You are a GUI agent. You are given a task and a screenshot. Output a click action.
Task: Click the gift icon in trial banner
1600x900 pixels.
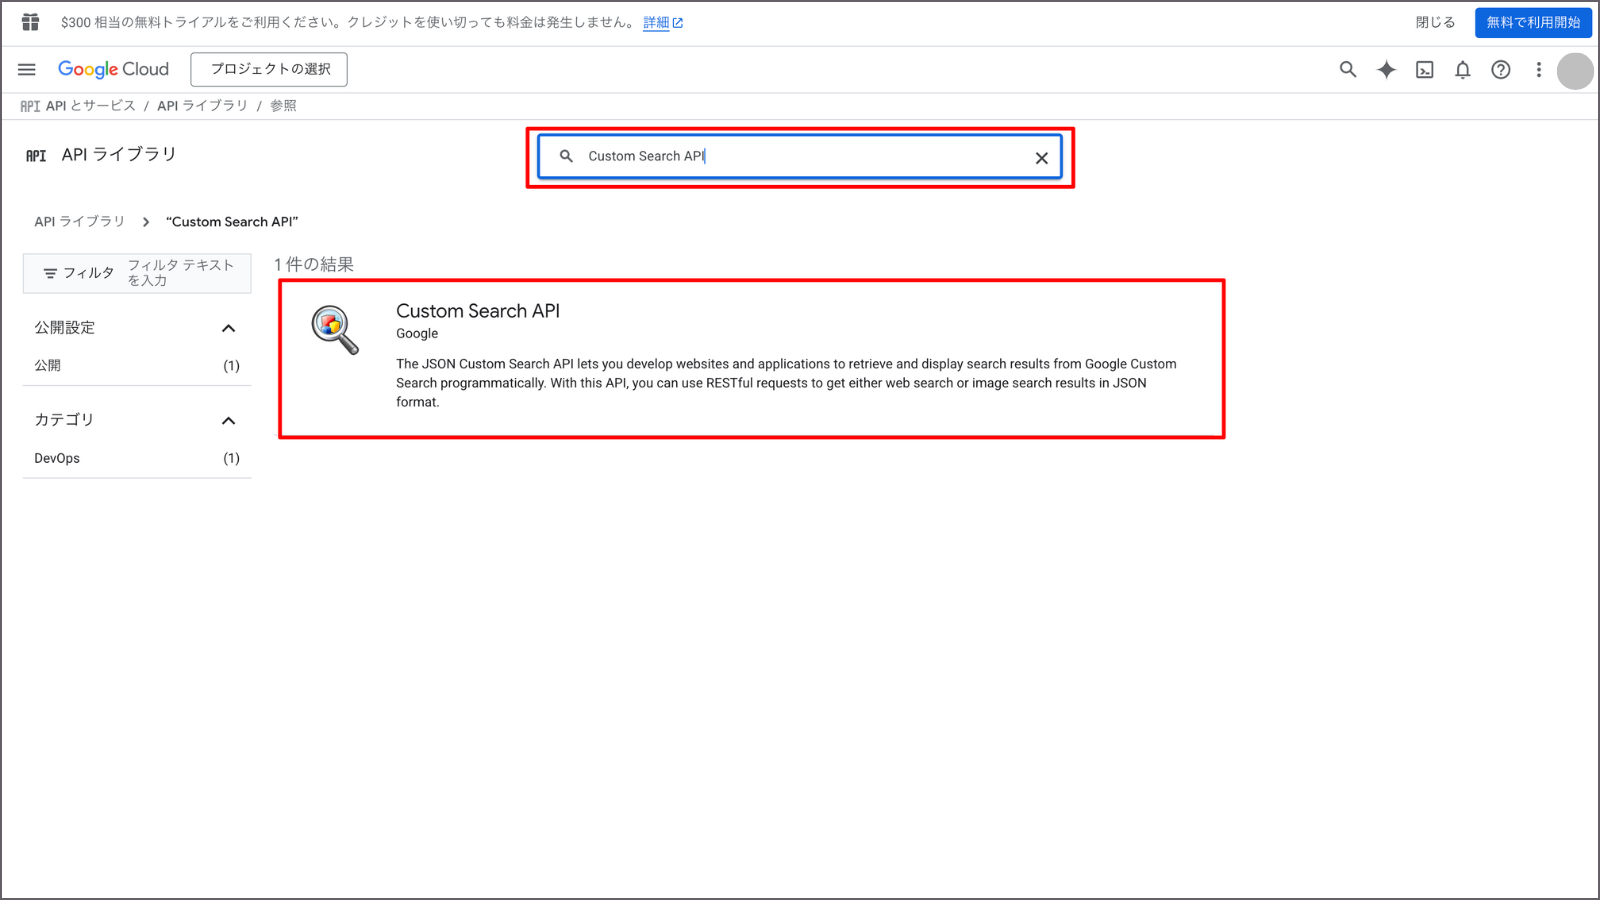[x=31, y=22]
